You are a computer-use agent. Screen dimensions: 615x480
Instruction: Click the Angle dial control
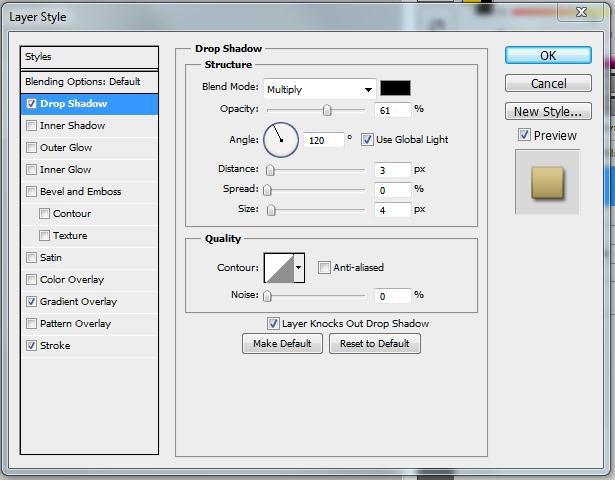(x=281, y=139)
